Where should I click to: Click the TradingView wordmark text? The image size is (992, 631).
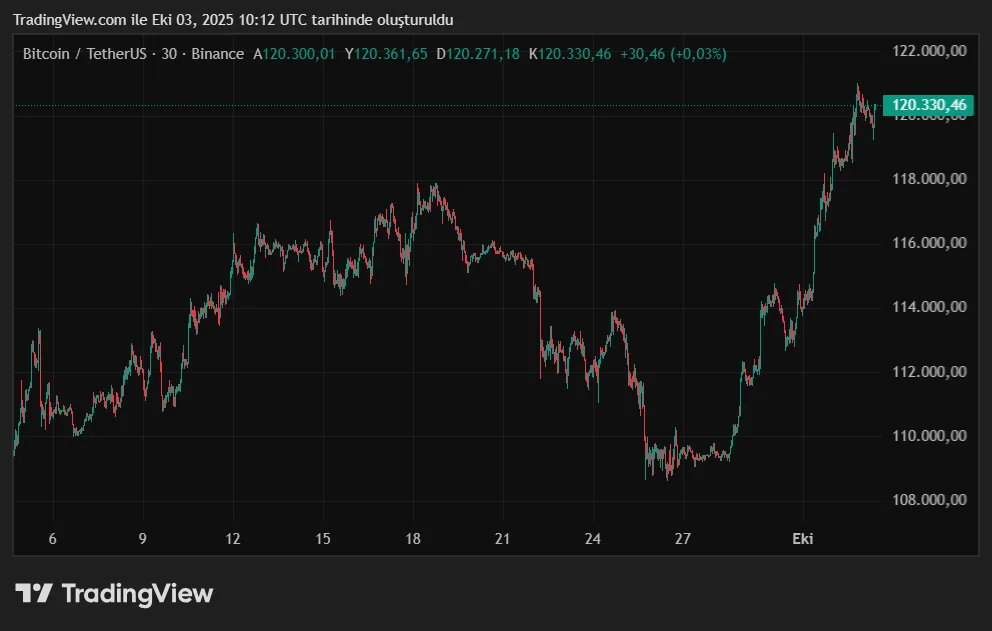click(137, 593)
